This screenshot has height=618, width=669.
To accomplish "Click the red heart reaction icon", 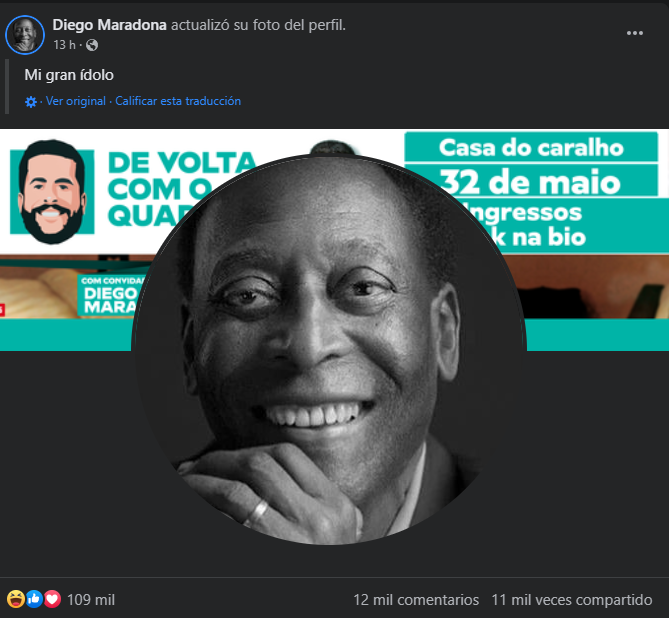I will pos(52,599).
